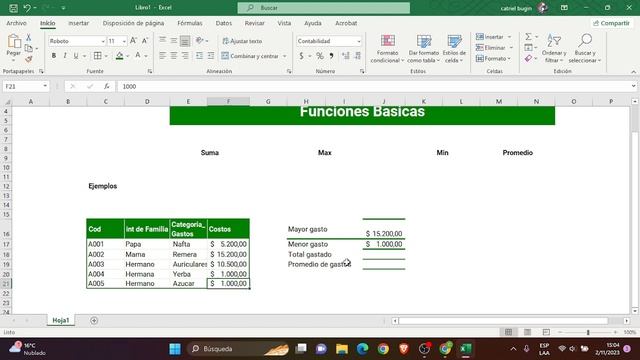Switch to the Datos tab

(x=224, y=23)
